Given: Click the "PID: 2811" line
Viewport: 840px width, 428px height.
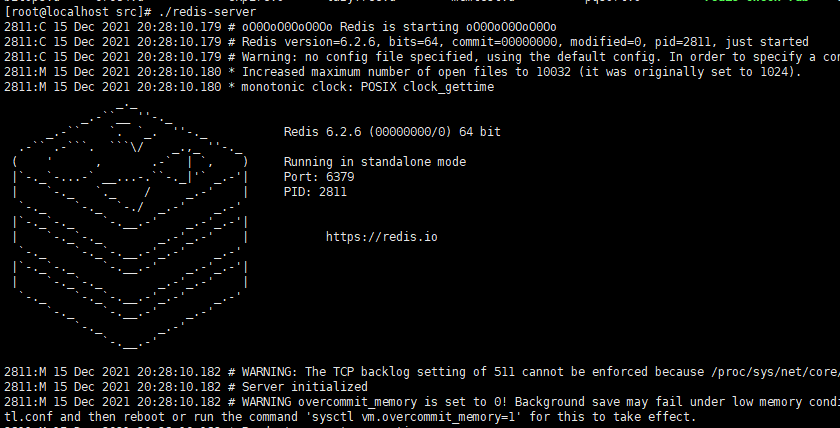Looking at the screenshot, I should [x=315, y=192].
